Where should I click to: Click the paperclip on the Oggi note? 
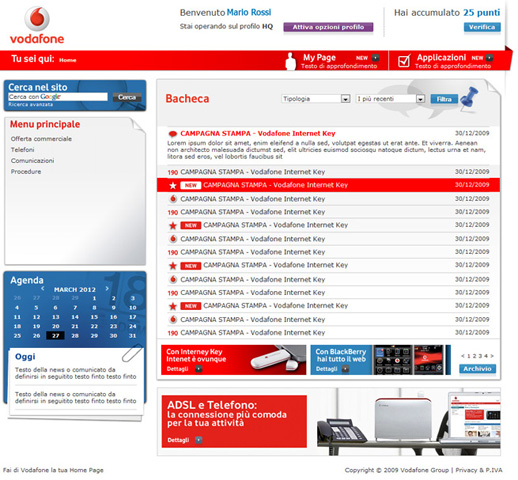click(132, 353)
